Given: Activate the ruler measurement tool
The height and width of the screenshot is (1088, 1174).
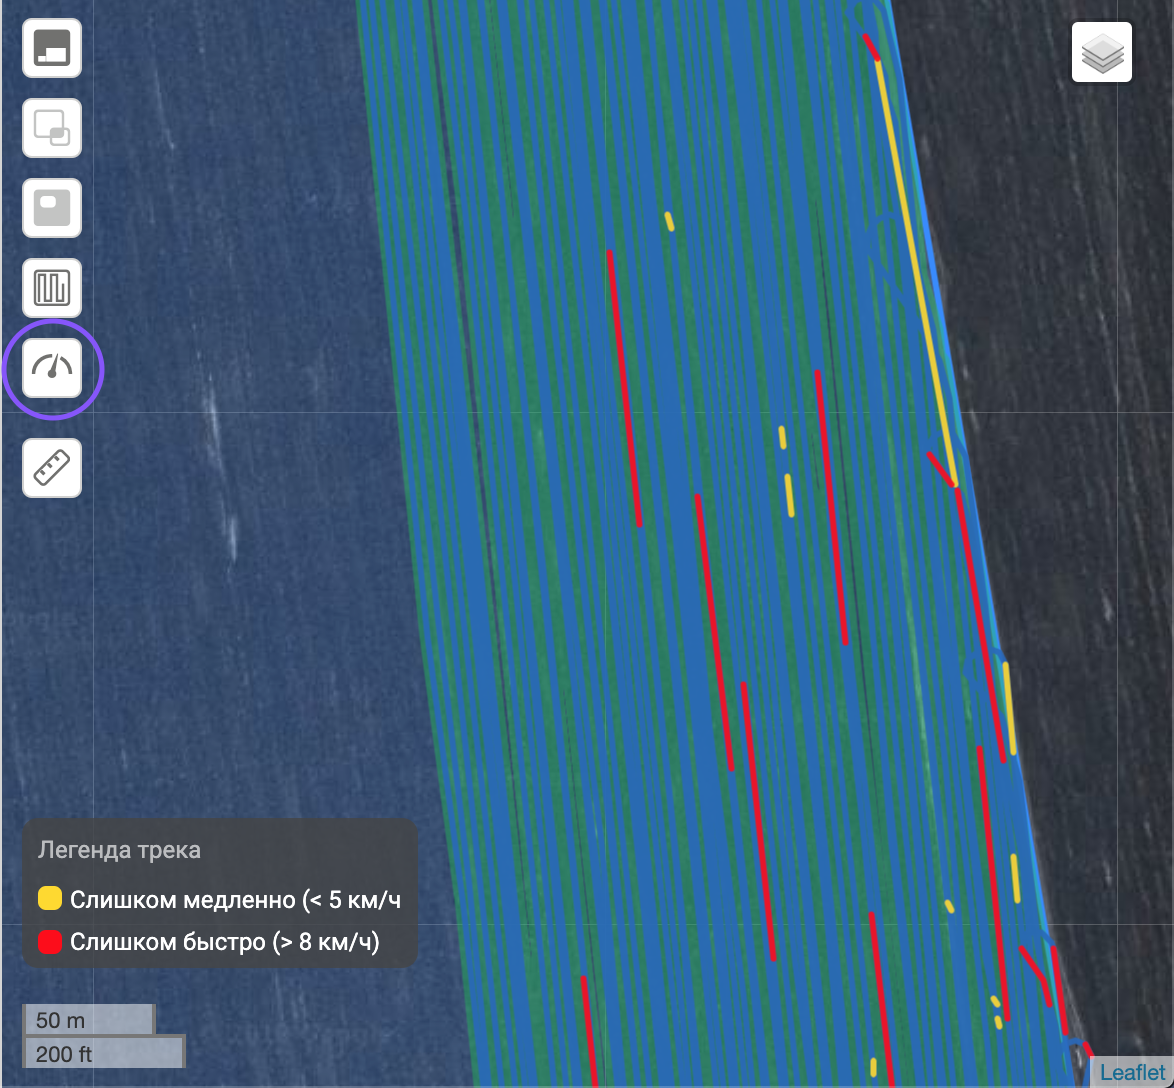Looking at the screenshot, I should click(x=52, y=468).
